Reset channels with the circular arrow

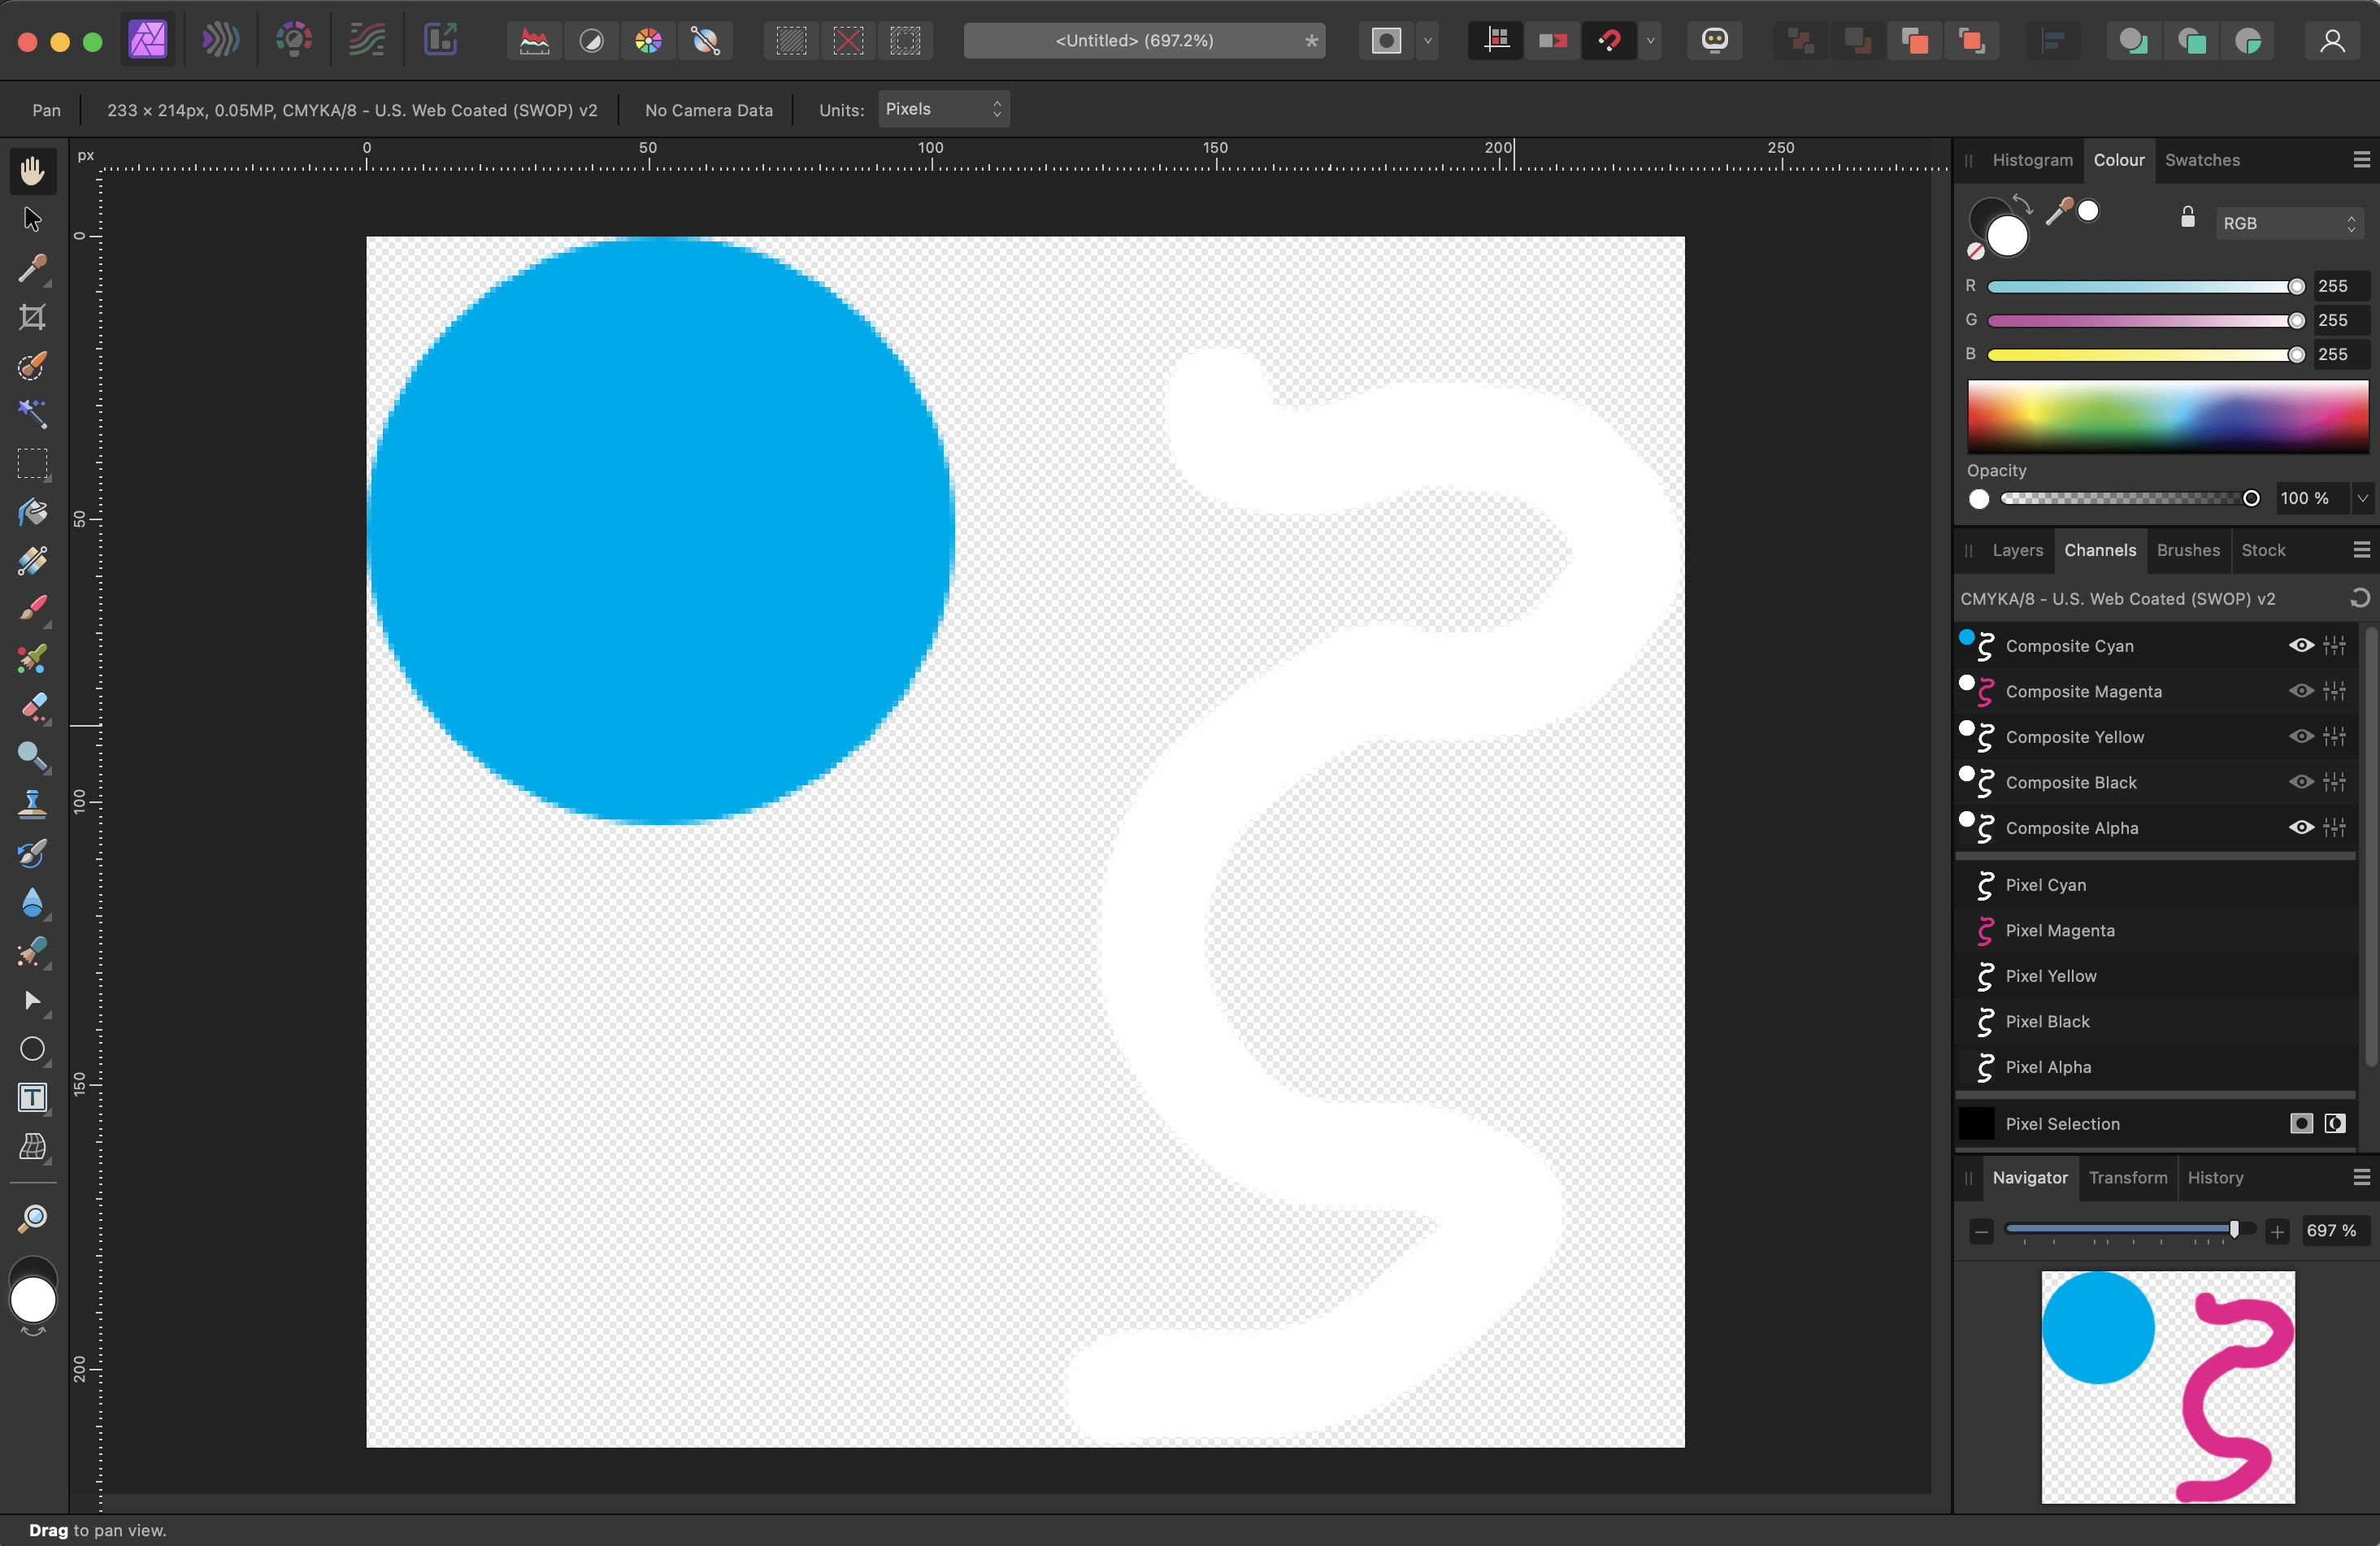click(2359, 598)
